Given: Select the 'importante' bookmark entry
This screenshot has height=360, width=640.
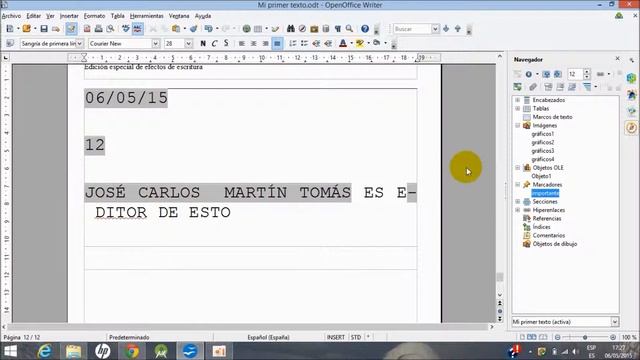Looking at the screenshot, I should pos(545,193).
